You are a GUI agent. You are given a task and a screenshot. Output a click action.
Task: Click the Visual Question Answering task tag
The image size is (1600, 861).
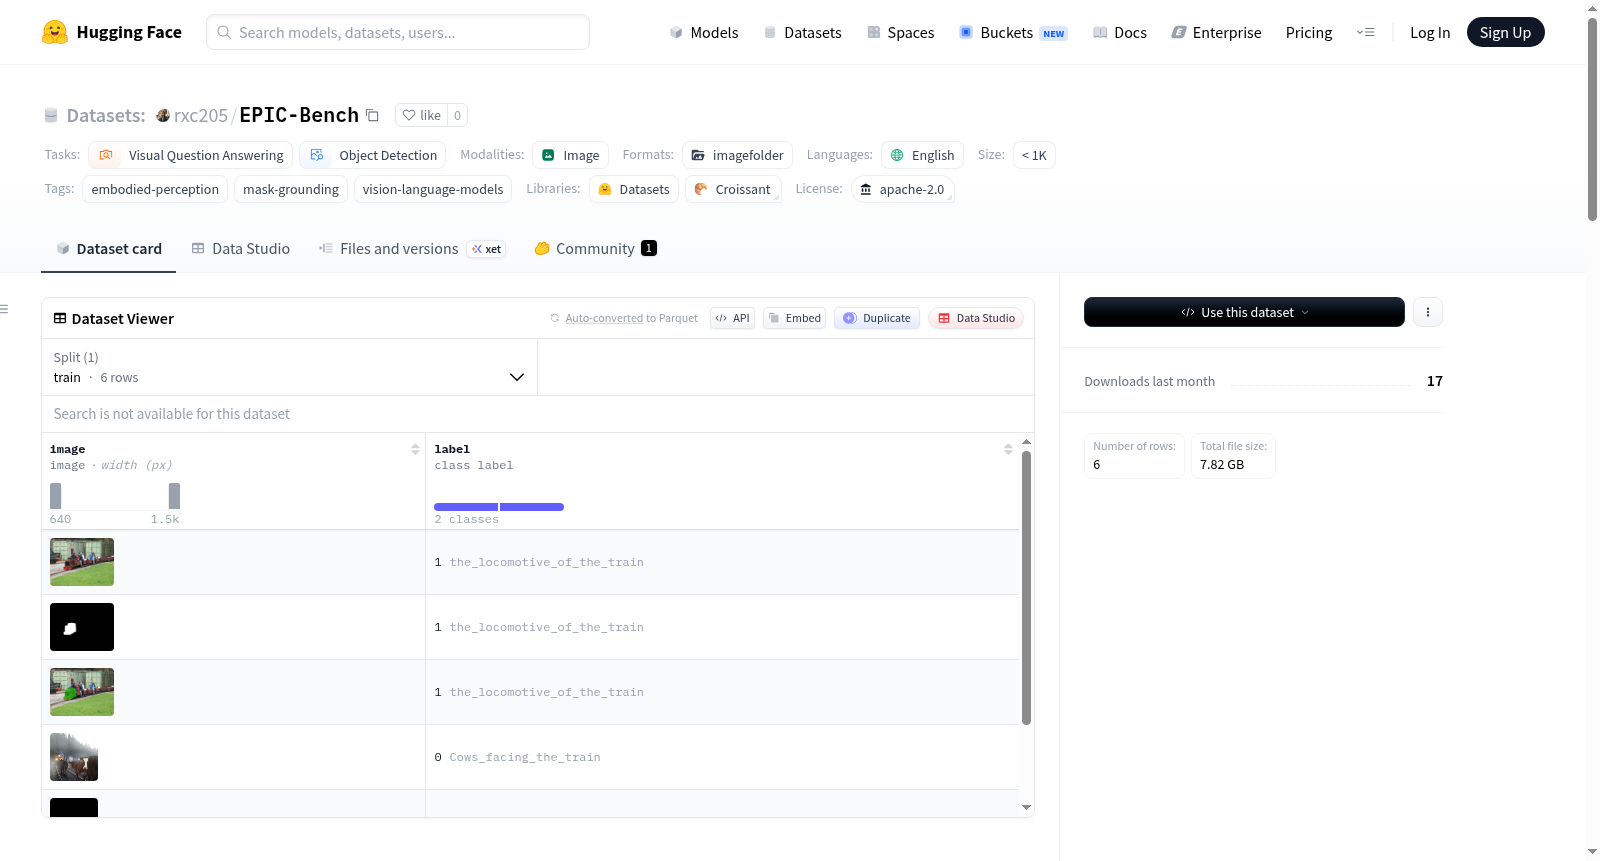click(191, 155)
